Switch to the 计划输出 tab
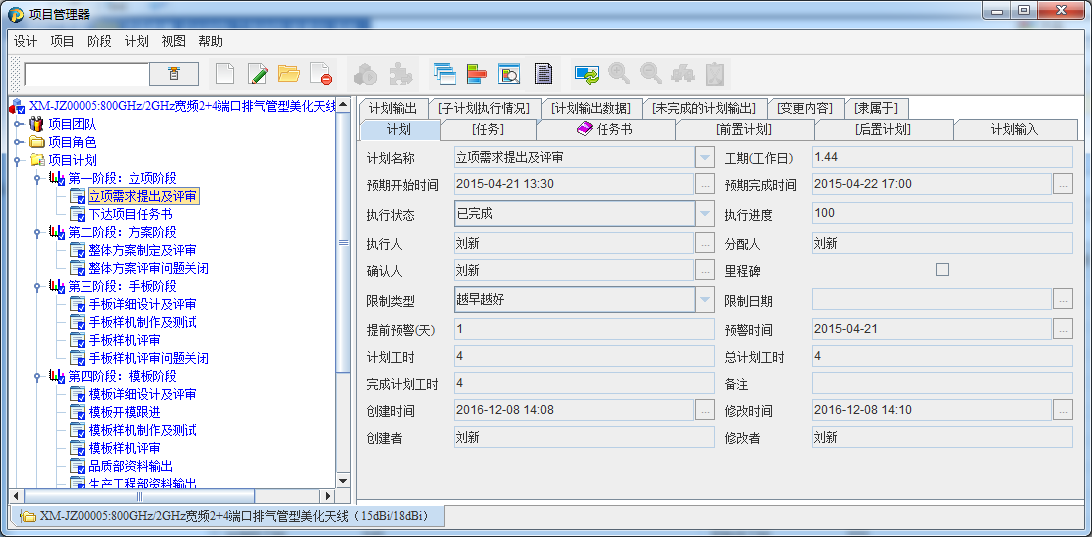This screenshot has height=537, width=1092. [x=393, y=108]
